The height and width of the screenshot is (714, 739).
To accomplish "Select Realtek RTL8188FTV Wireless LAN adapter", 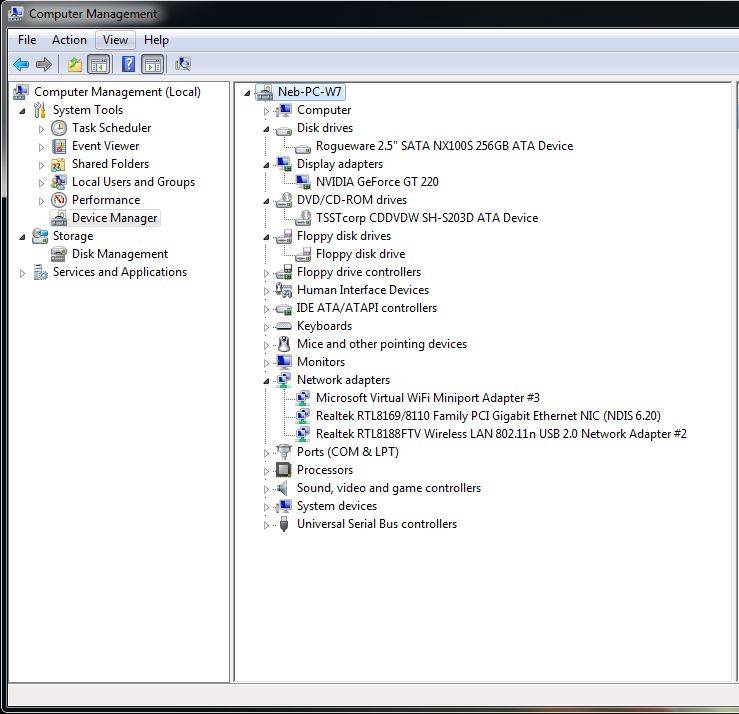I will click(x=501, y=434).
